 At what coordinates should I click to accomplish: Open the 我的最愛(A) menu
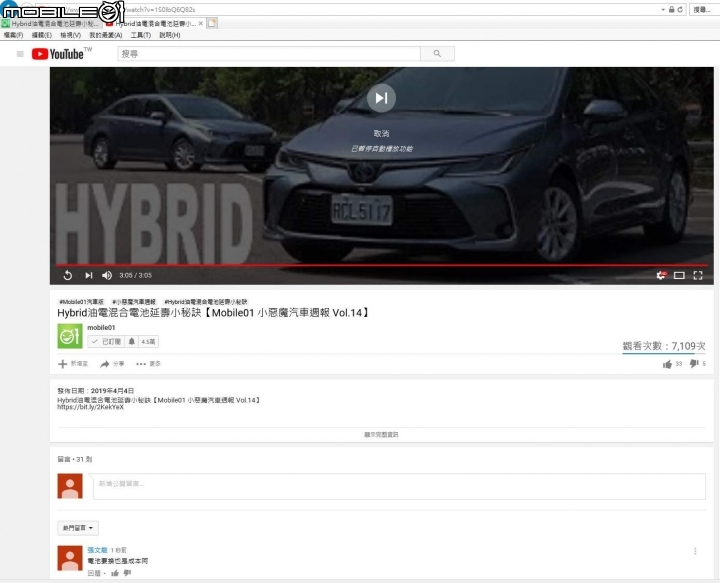106,35
